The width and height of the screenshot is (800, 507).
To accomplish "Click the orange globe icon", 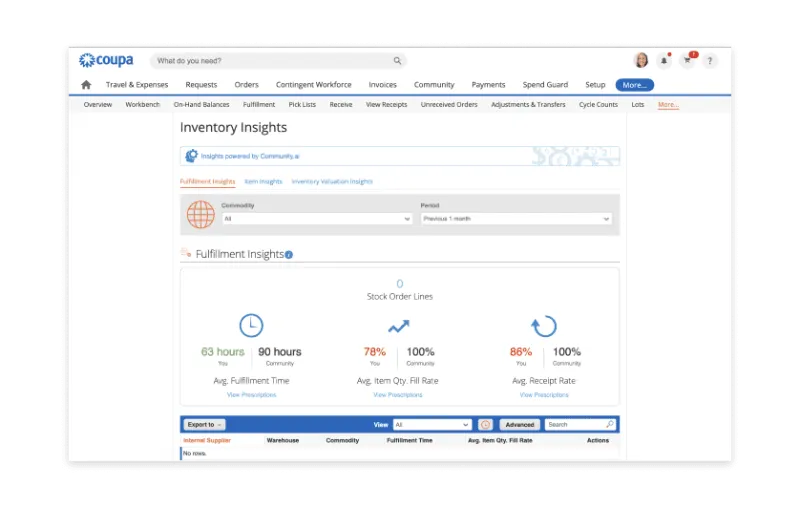I will (x=201, y=214).
